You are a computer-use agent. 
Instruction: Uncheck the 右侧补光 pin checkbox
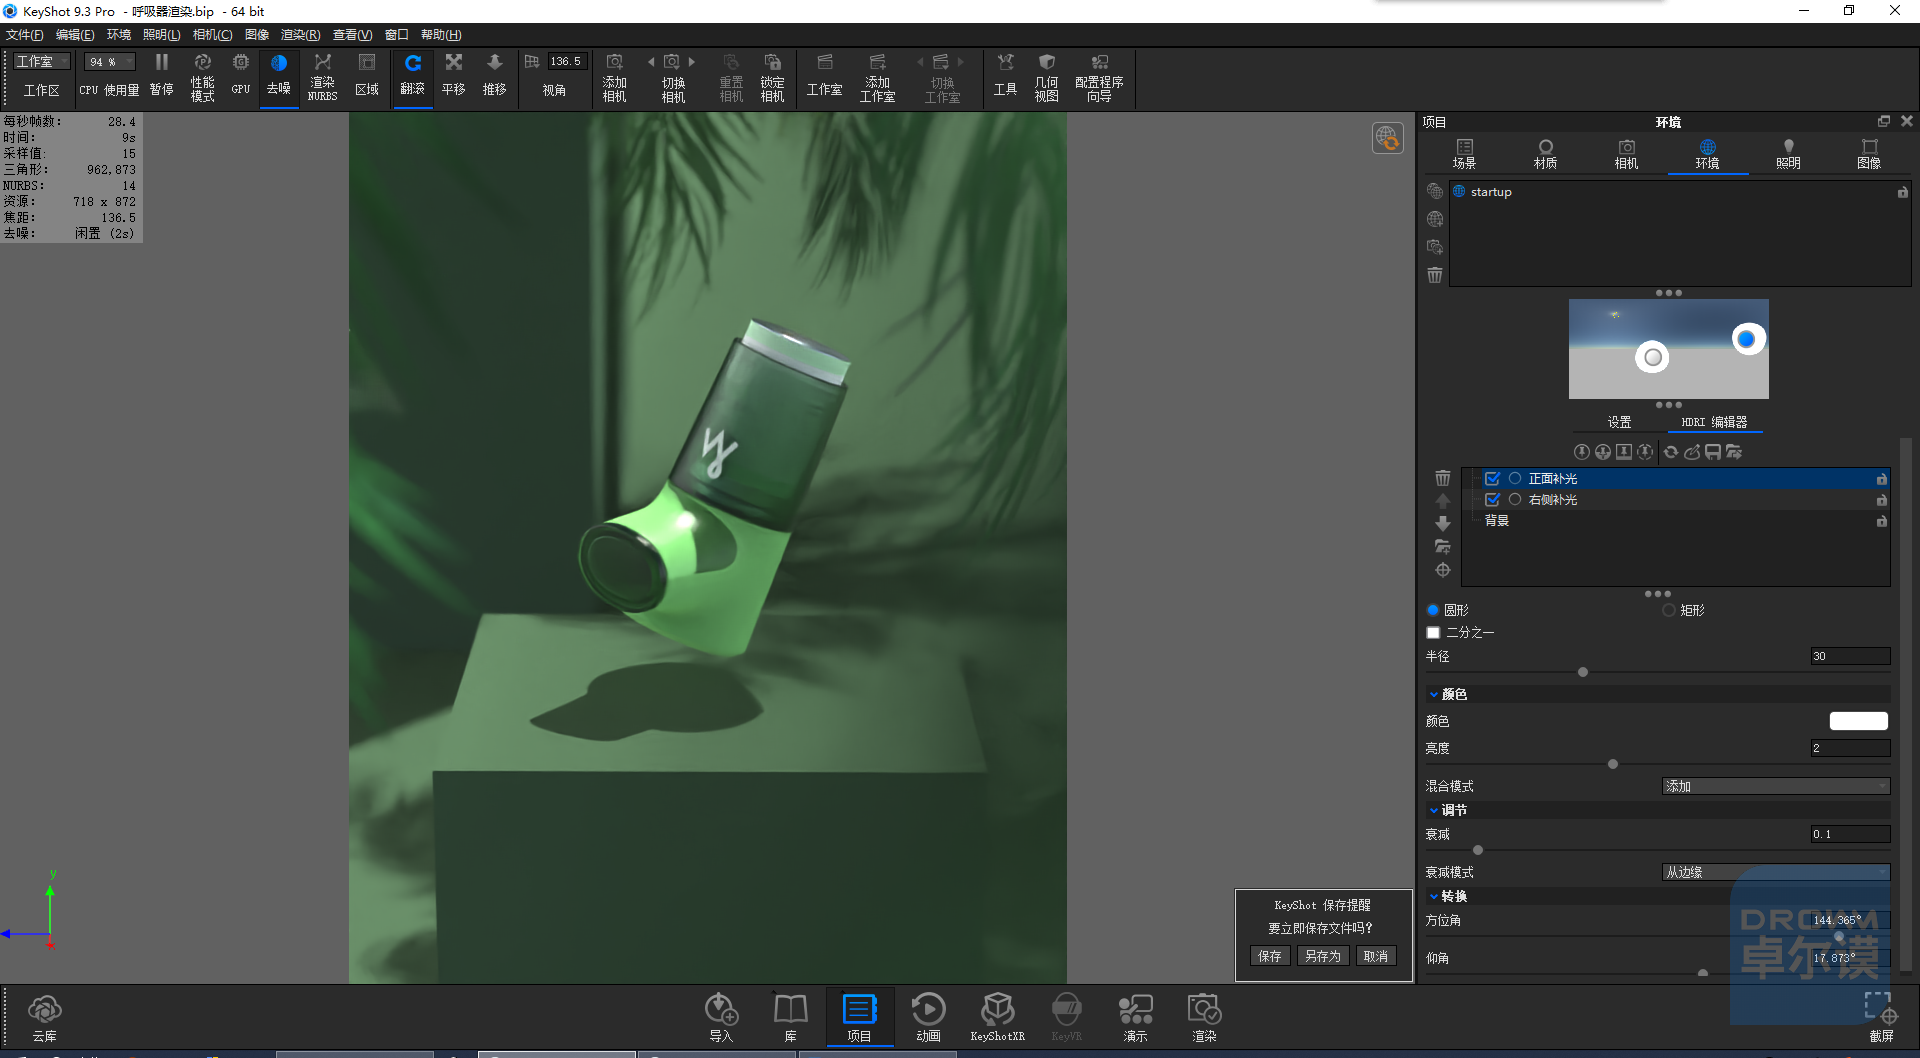click(1492, 500)
